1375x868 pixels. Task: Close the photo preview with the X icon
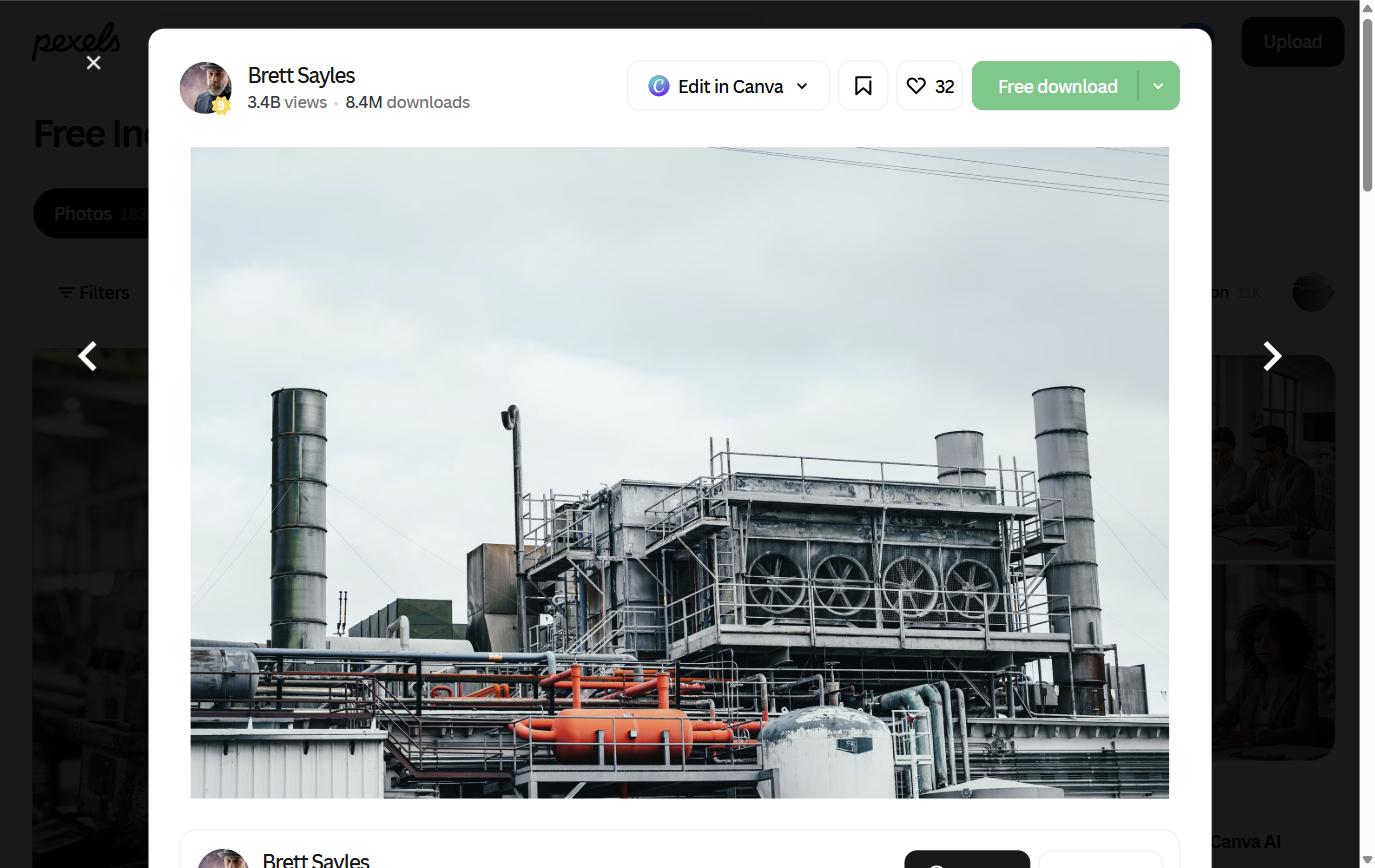coord(93,63)
